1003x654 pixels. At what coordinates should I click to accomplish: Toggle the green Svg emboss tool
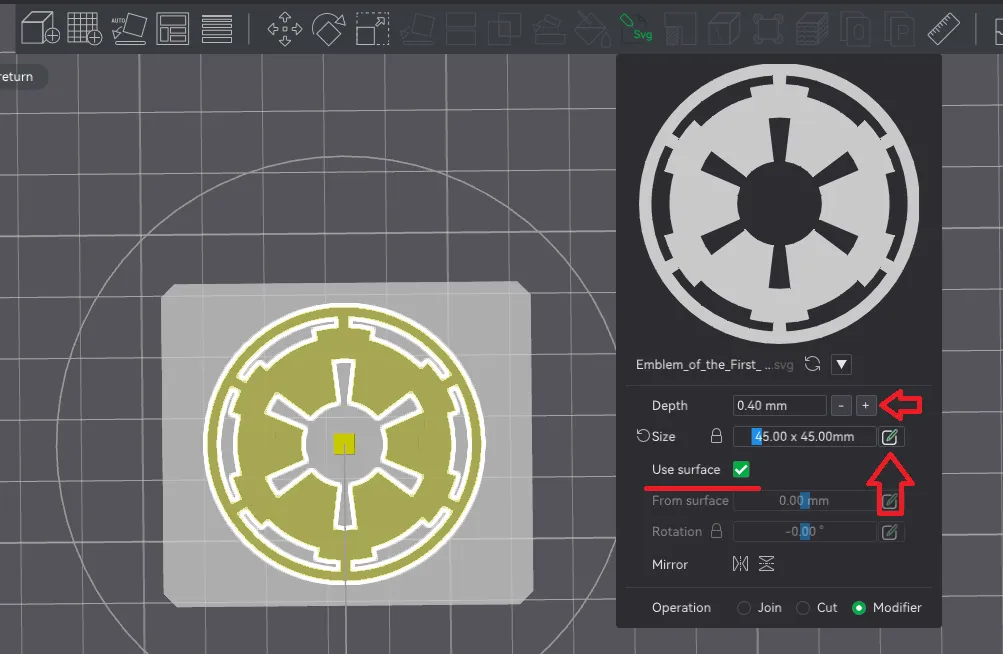click(x=636, y=29)
